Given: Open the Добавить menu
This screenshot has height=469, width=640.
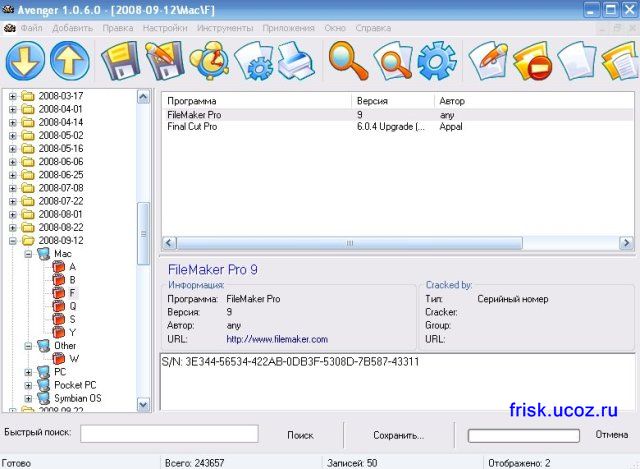Looking at the screenshot, I should [x=73, y=28].
